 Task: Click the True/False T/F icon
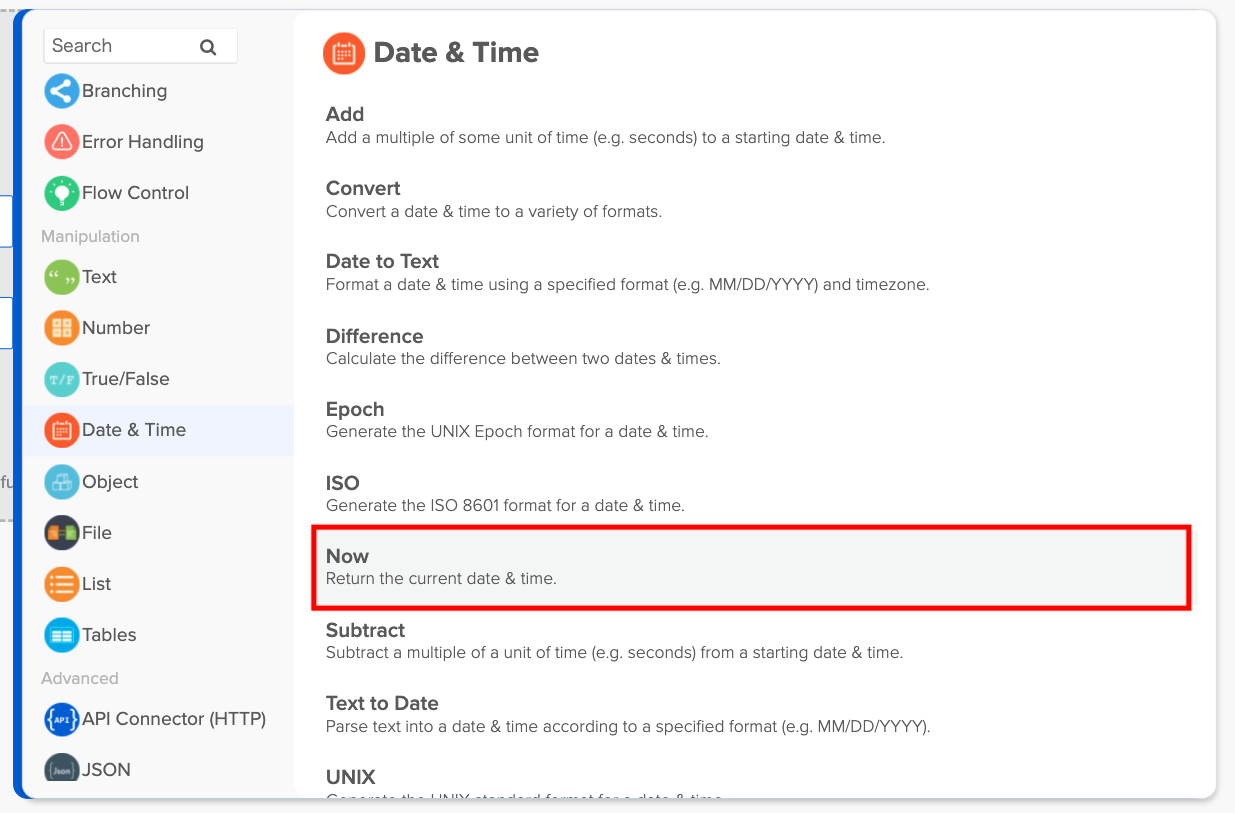(x=61, y=379)
